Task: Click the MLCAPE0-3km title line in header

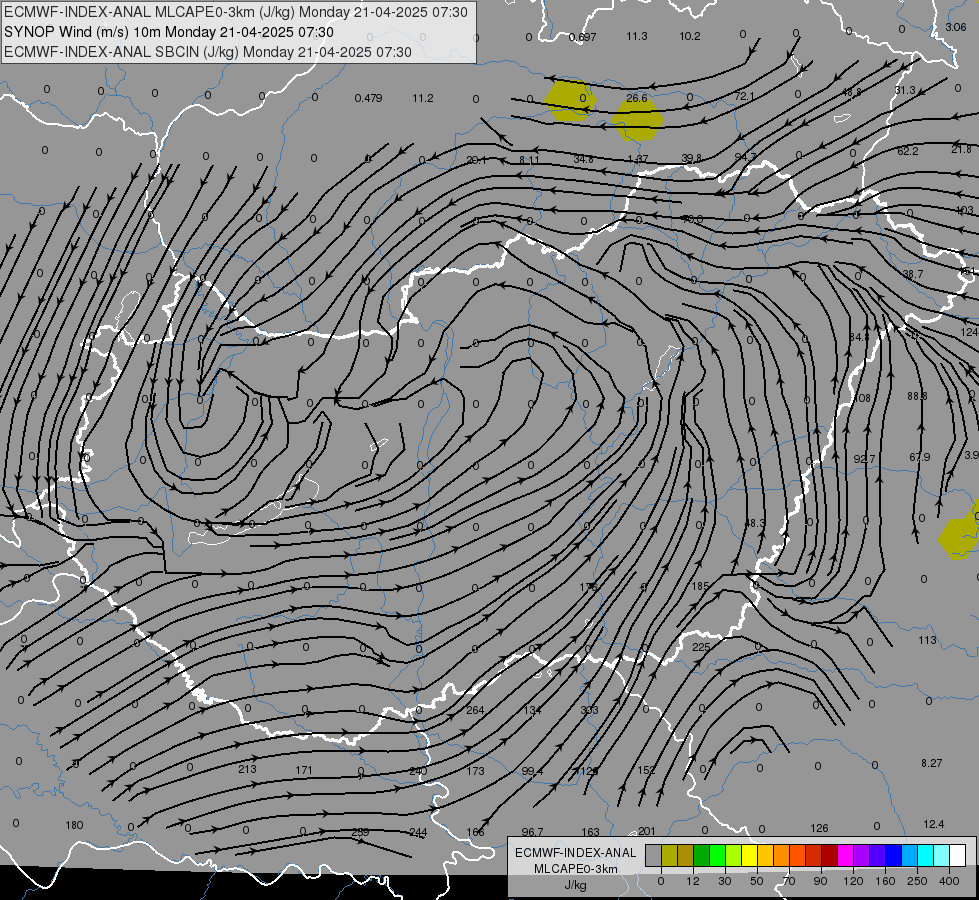Action: [x=235, y=12]
